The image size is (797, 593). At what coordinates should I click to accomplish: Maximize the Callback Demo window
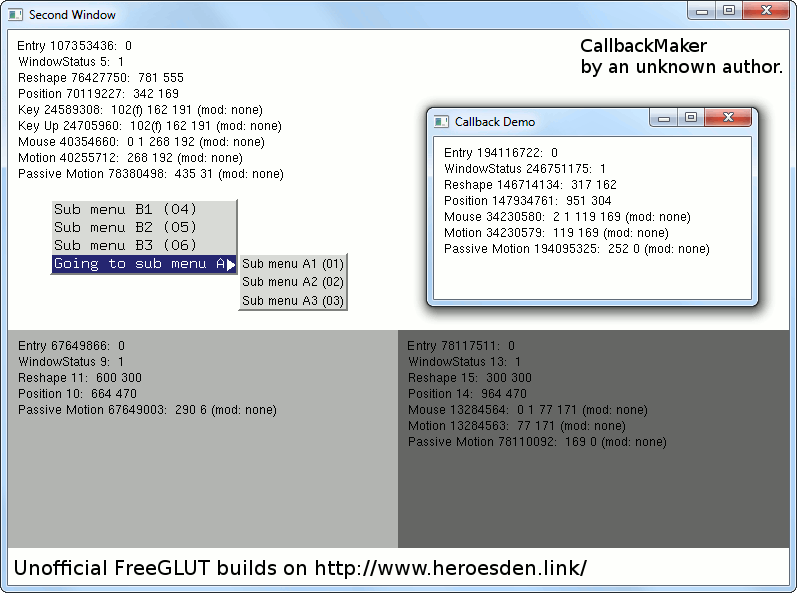pos(690,118)
